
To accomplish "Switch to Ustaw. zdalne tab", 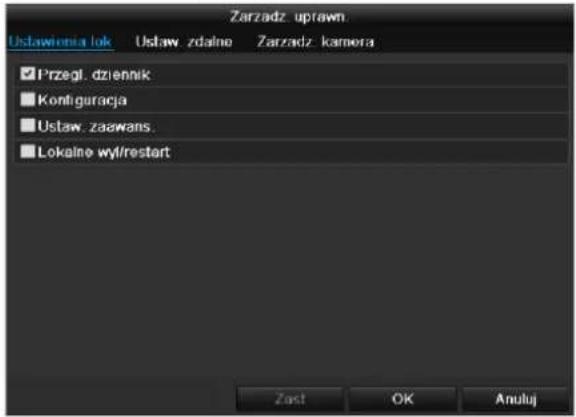I will [184, 42].
